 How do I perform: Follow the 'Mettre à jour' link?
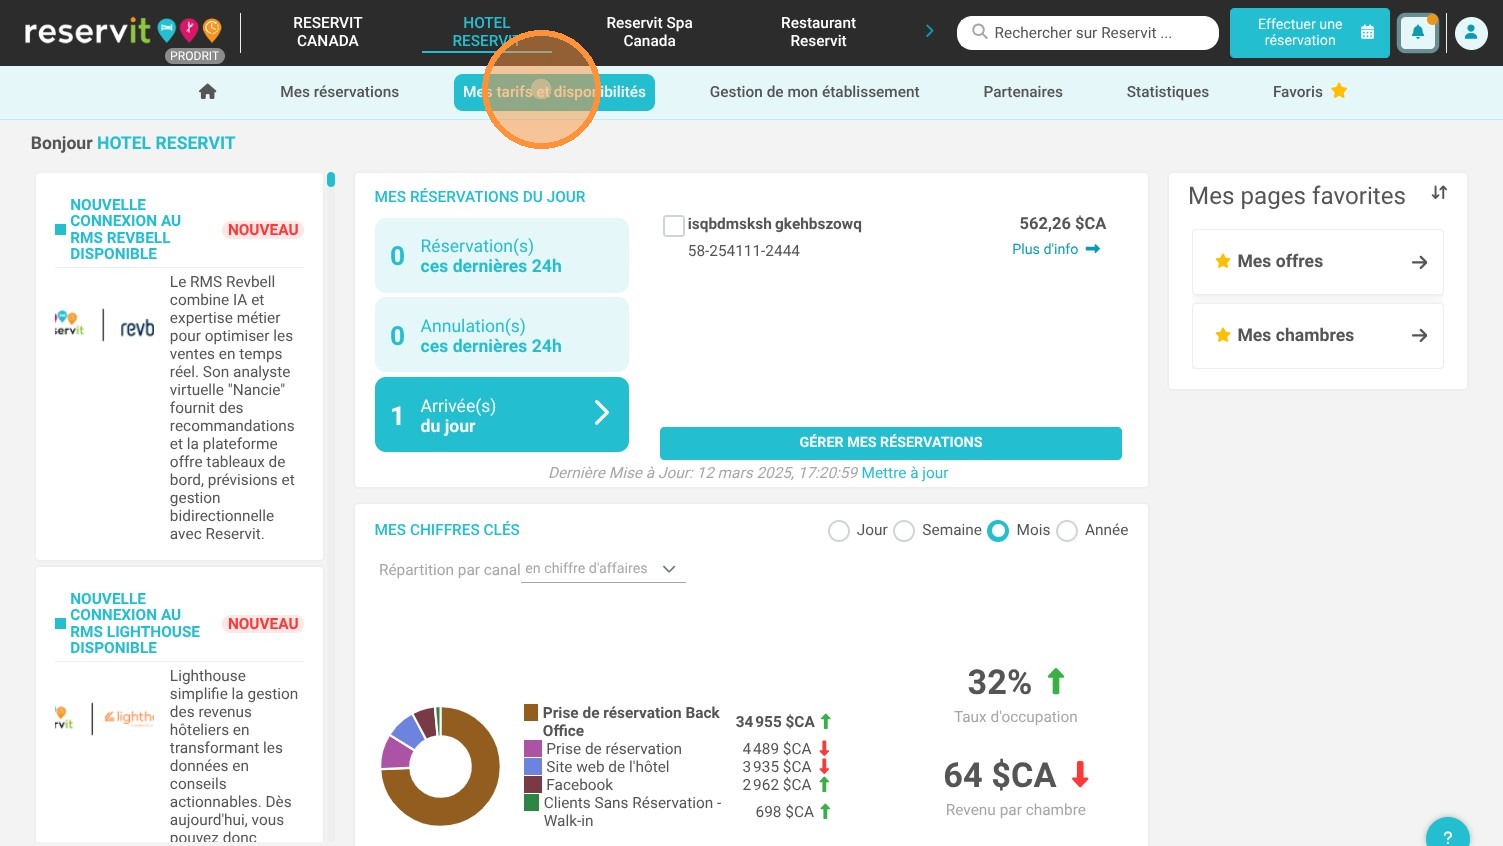coord(905,473)
